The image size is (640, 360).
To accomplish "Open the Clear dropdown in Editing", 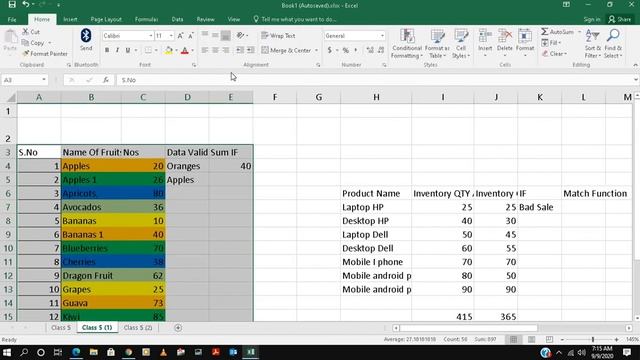I will pyautogui.click(x=554, y=53).
